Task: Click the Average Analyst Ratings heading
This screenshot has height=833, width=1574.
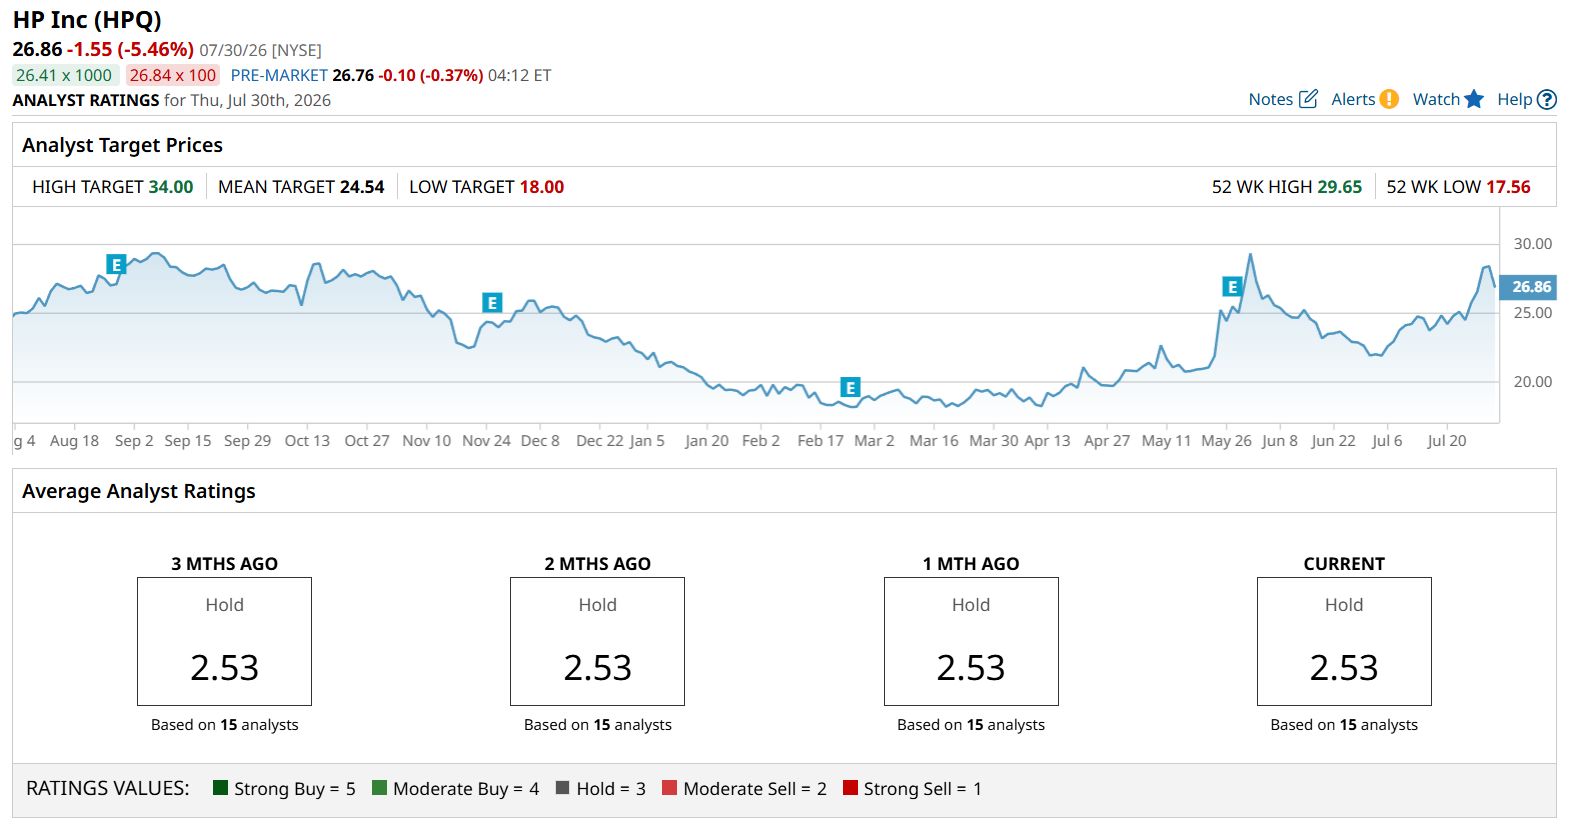Action: coord(139,491)
